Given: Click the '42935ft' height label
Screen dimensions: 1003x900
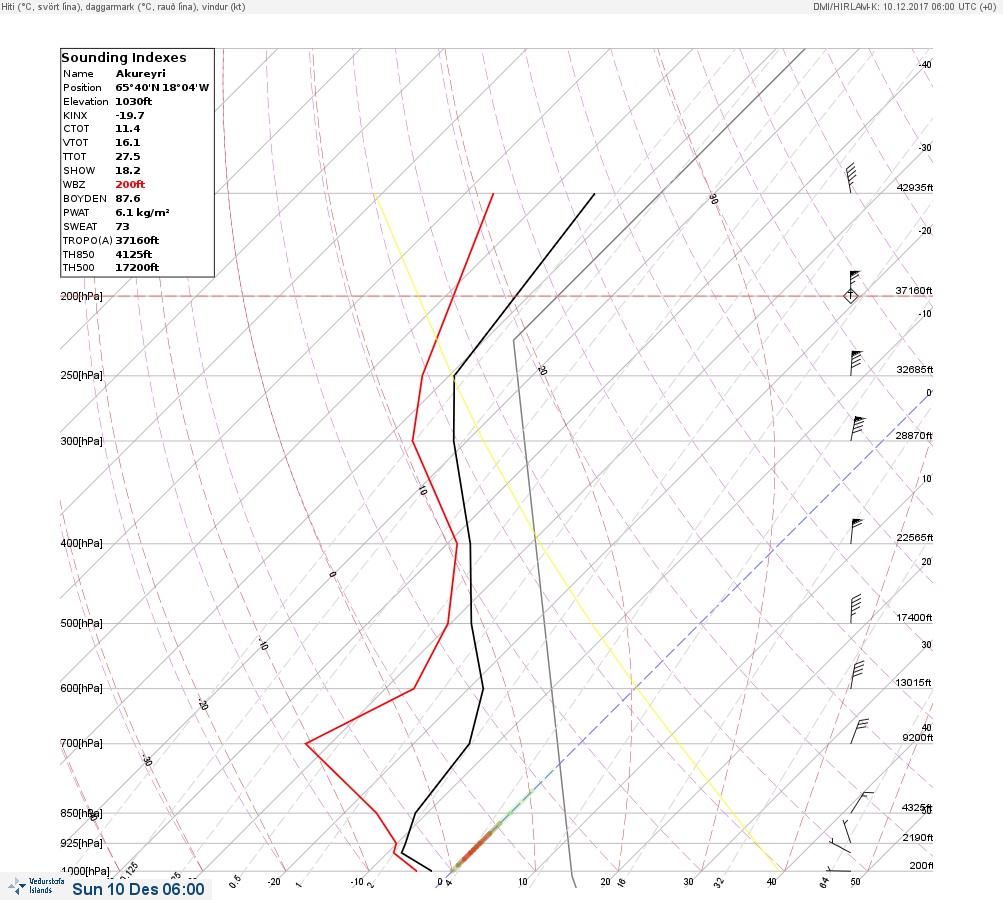Looking at the screenshot, I should click(x=915, y=187).
